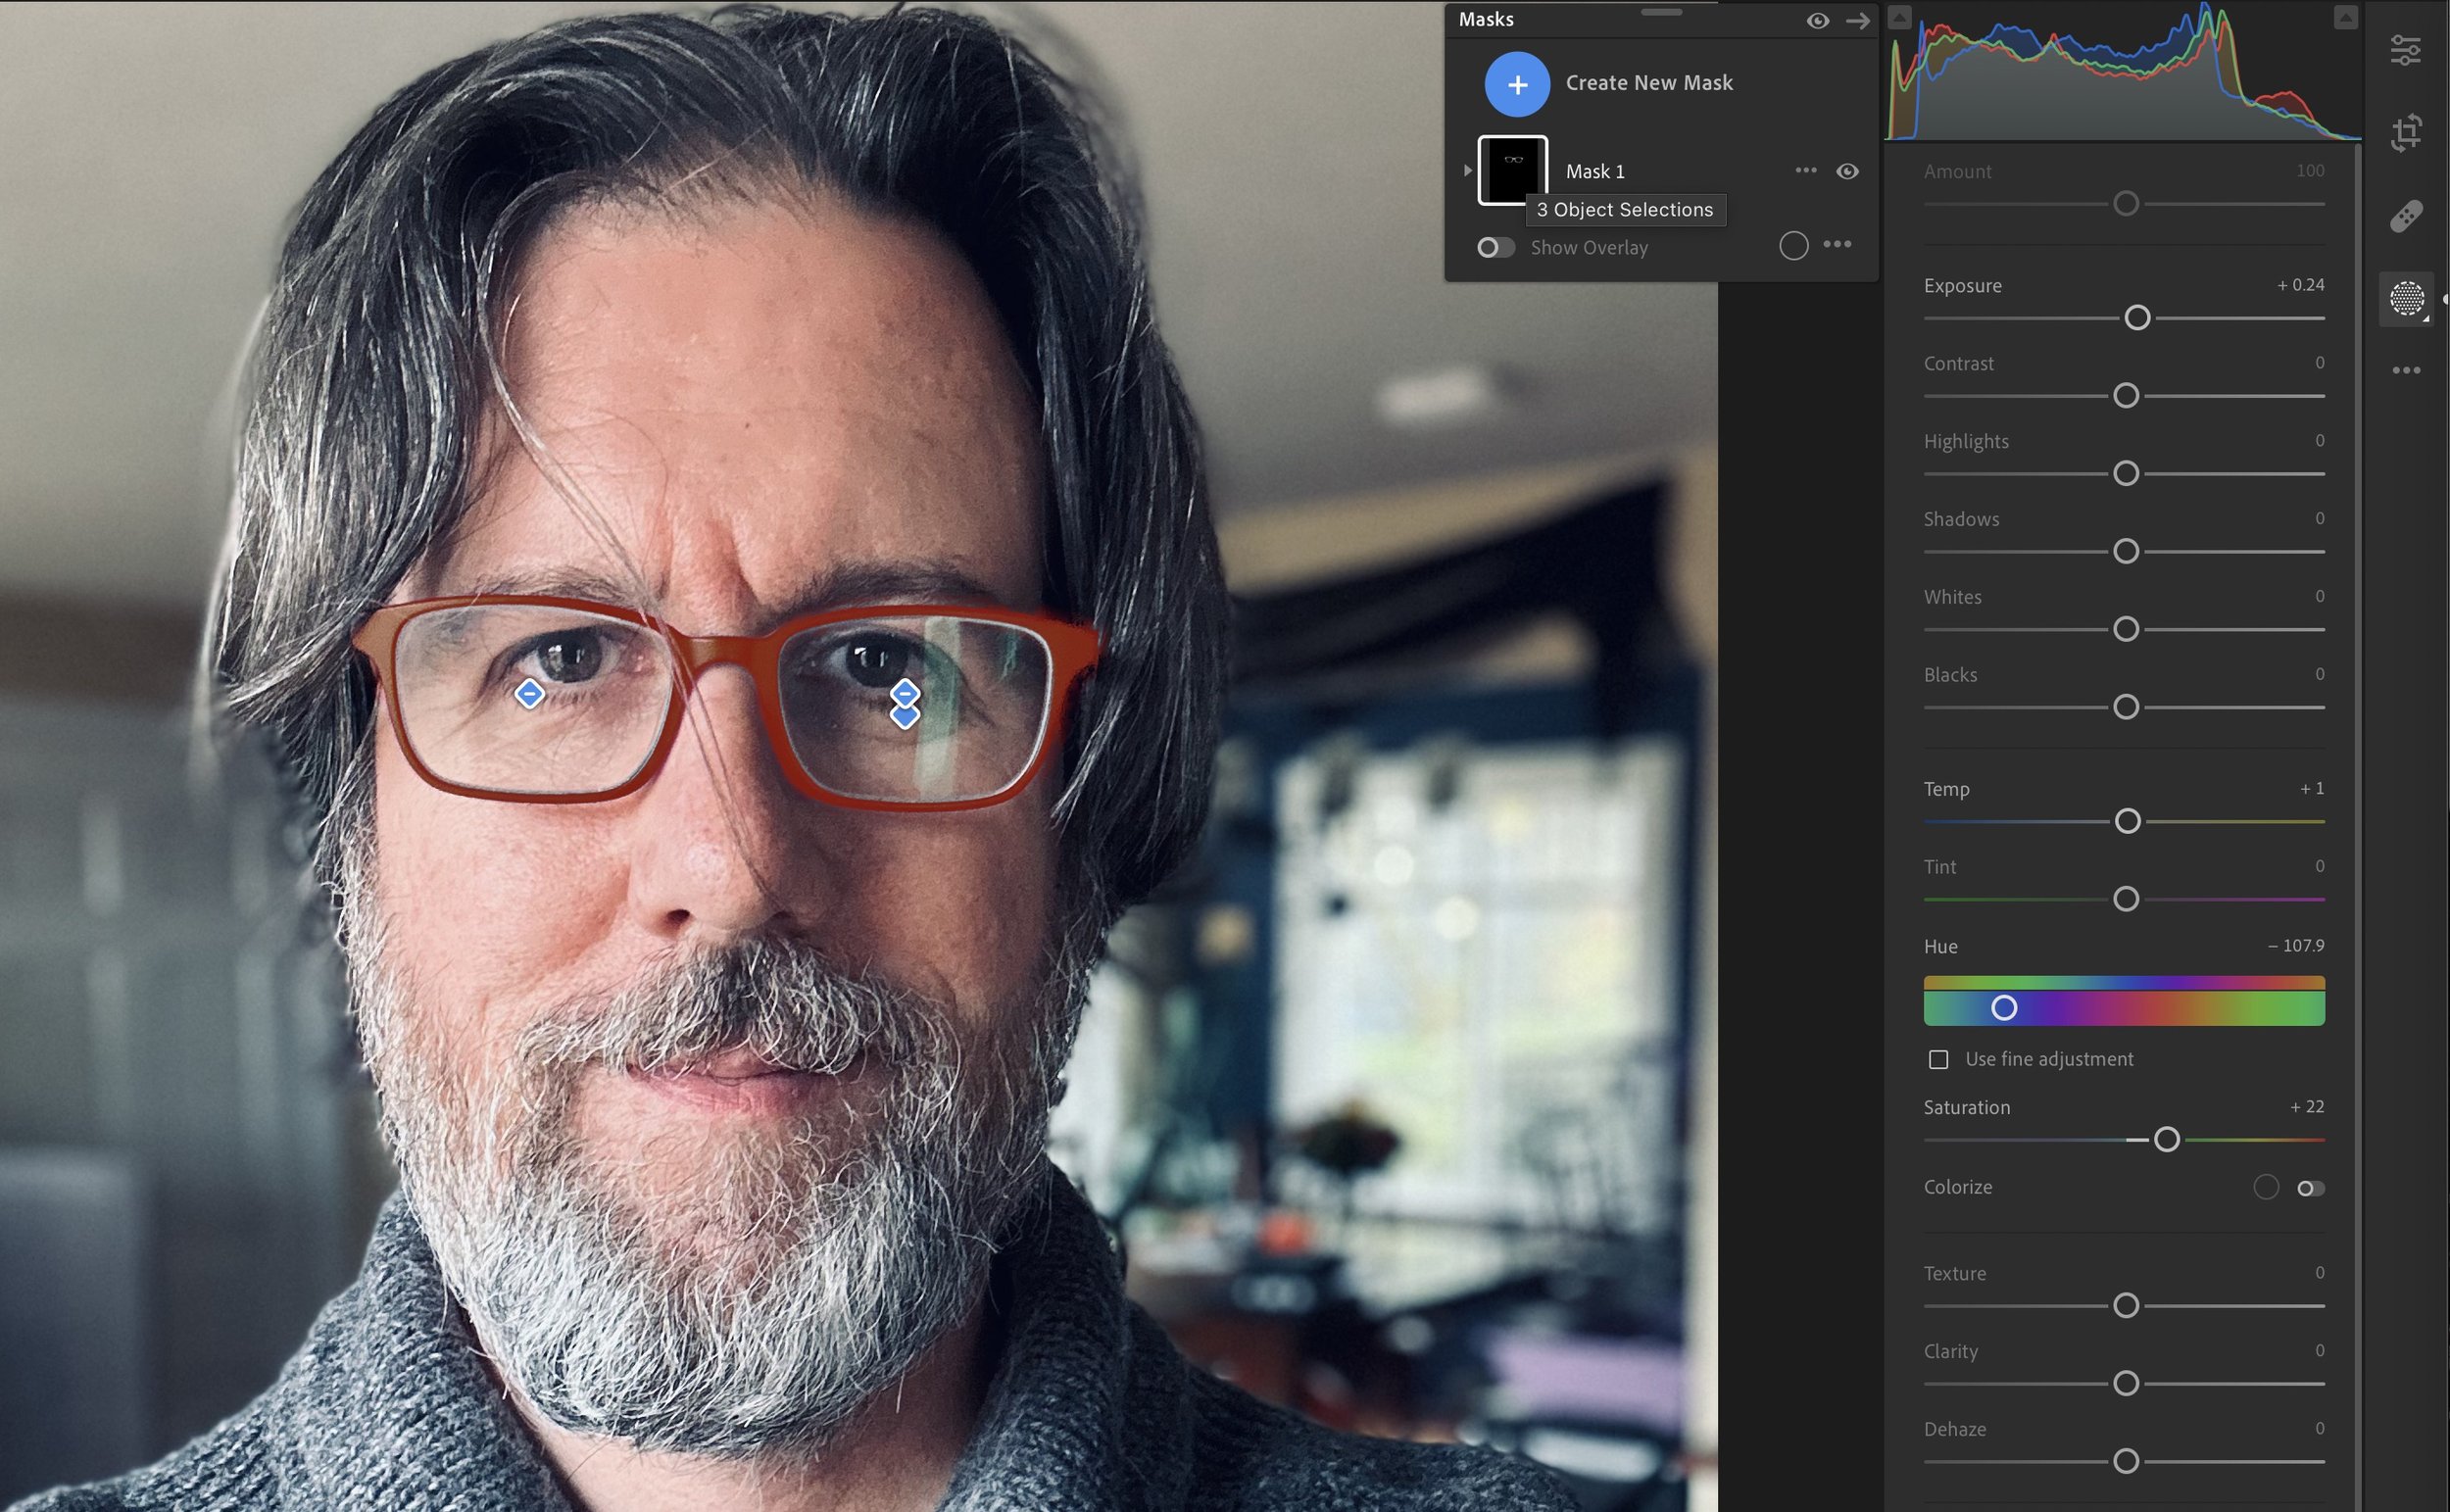Click the Amount slider handle

click(x=2126, y=204)
